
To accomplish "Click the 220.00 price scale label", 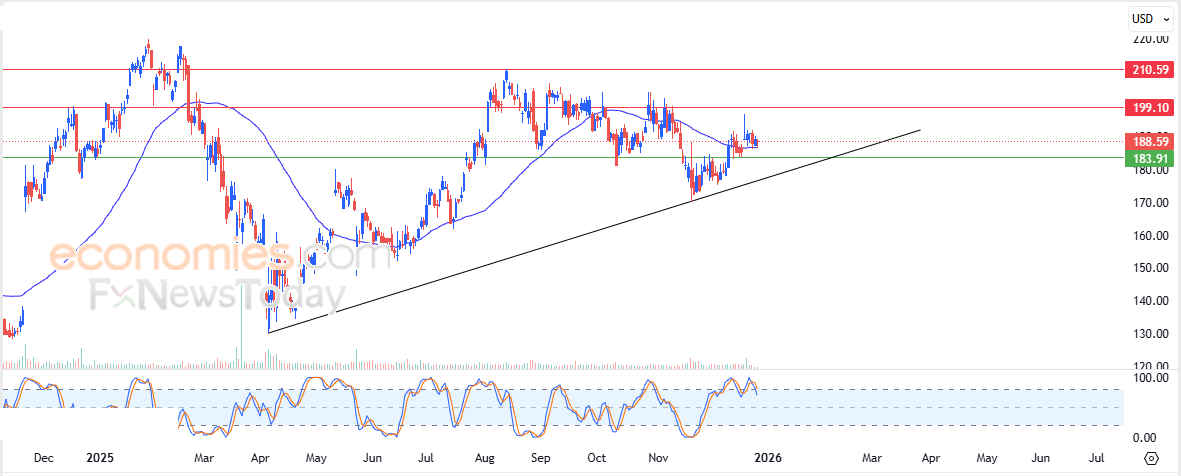I will click(x=1148, y=39).
